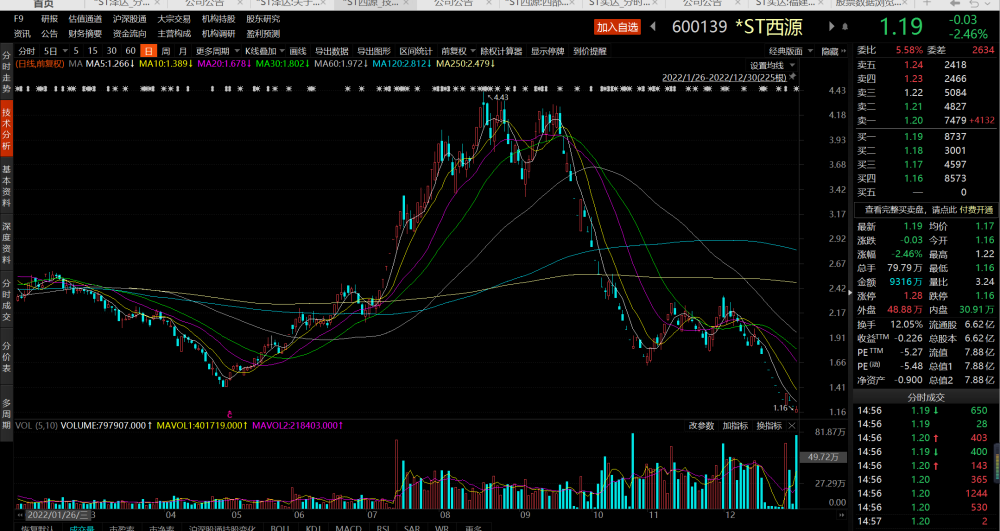Open the 设置均线 dropdown
1000x531 pixels.
[x=772, y=66]
